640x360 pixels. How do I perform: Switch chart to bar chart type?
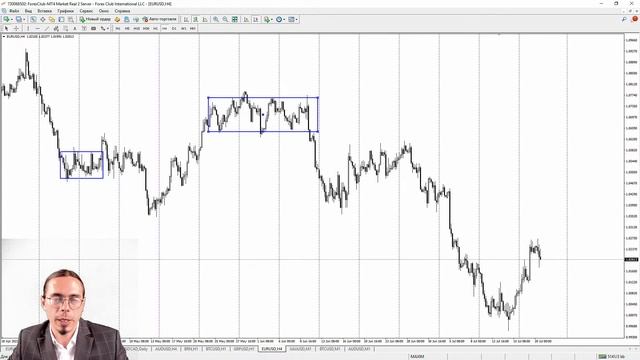point(186,19)
